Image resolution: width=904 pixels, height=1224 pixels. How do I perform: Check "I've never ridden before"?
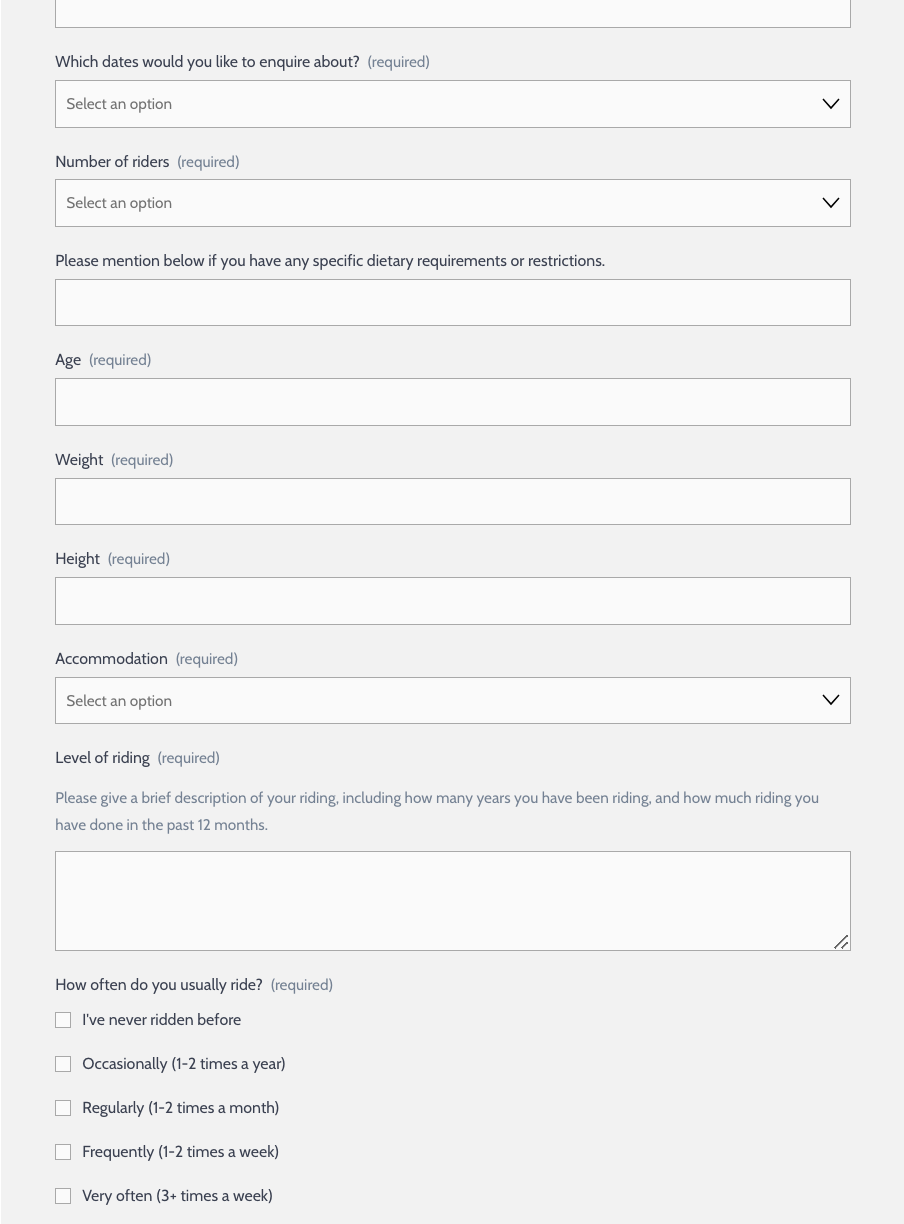63,1020
